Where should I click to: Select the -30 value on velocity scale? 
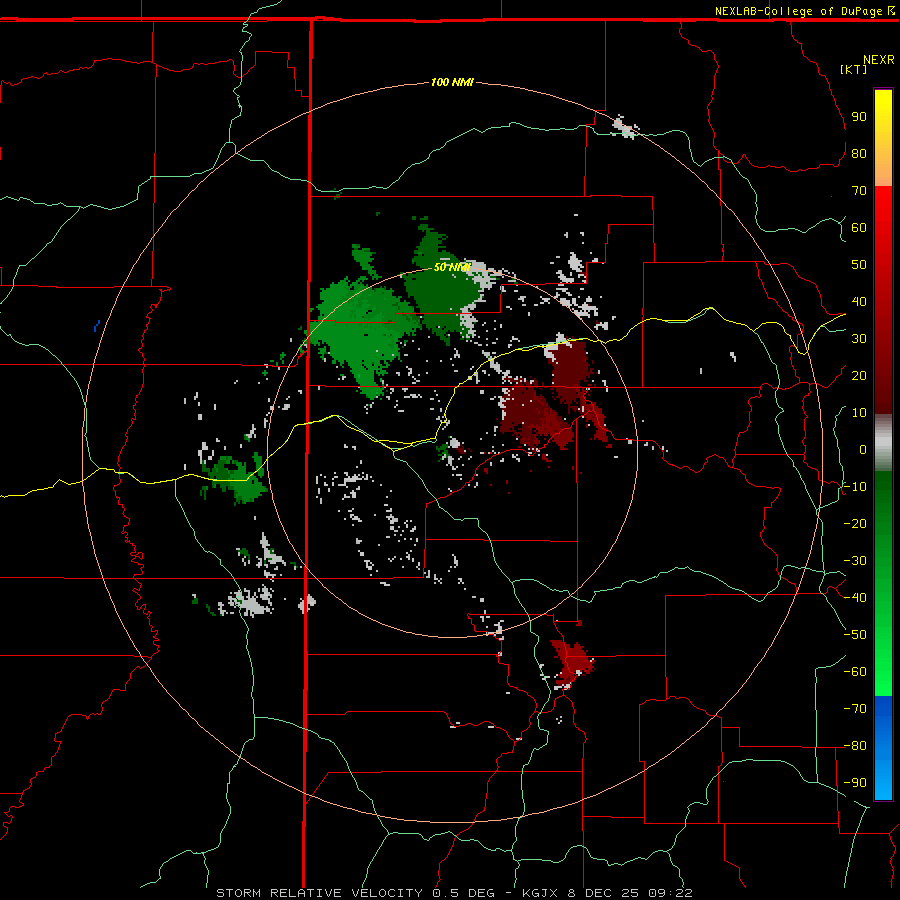[x=855, y=561]
